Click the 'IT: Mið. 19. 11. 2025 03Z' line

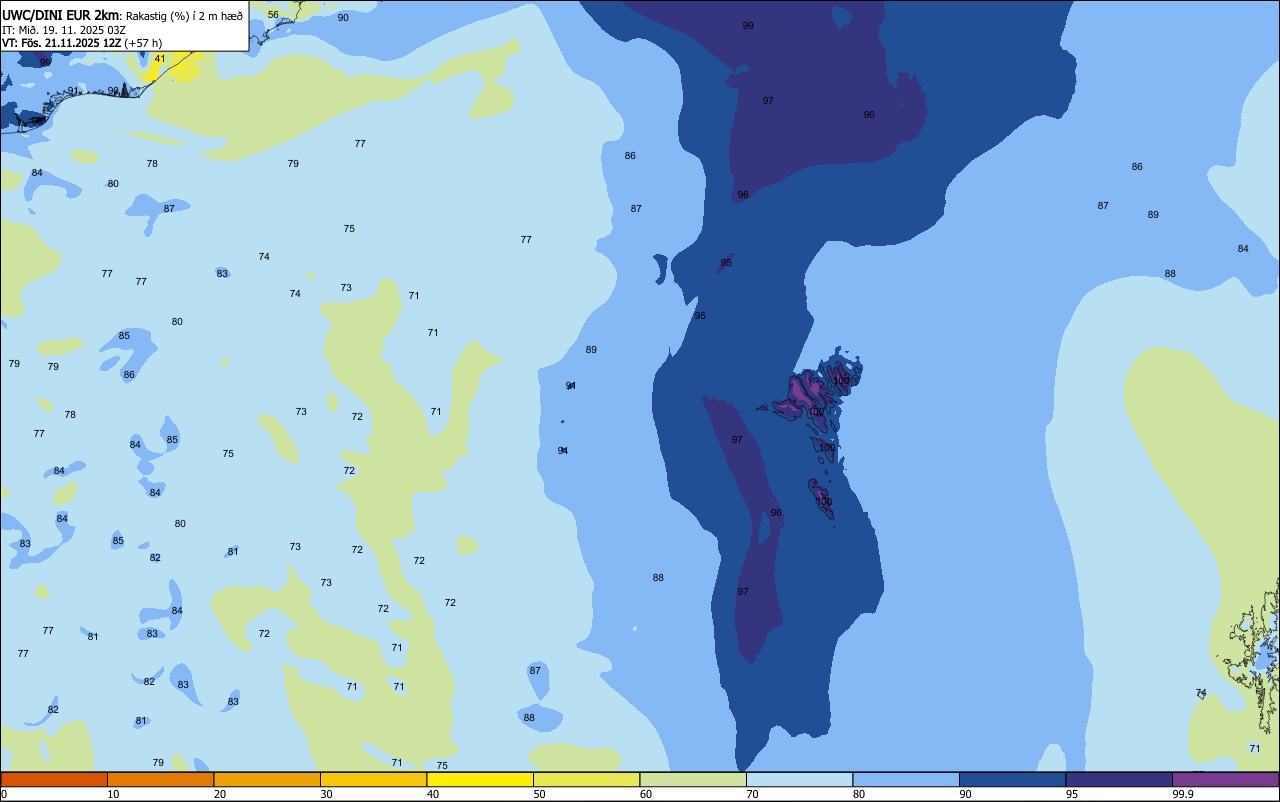click(64, 30)
